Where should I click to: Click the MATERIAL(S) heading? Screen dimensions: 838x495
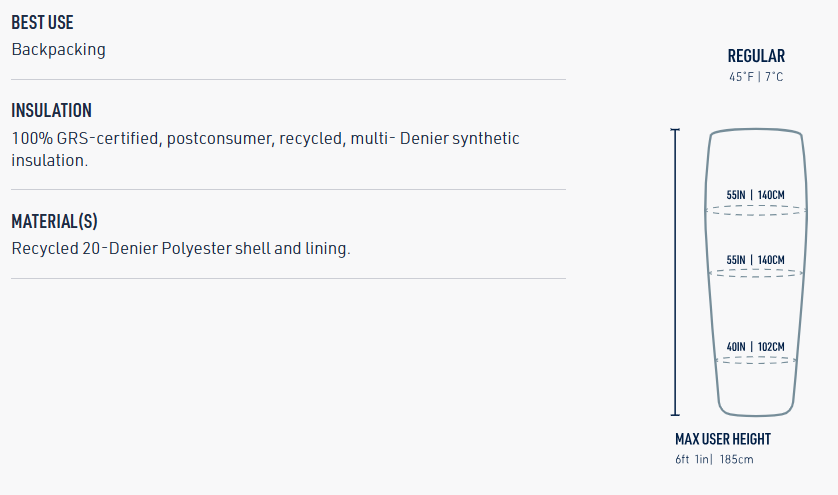pyautogui.click(x=54, y=221)
